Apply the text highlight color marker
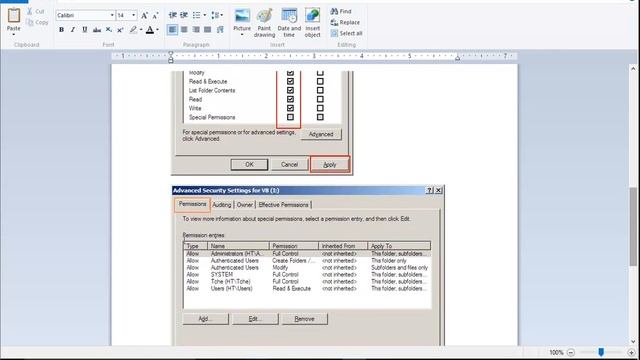Screen dimensions: 640x360 (x=133, y=29)
